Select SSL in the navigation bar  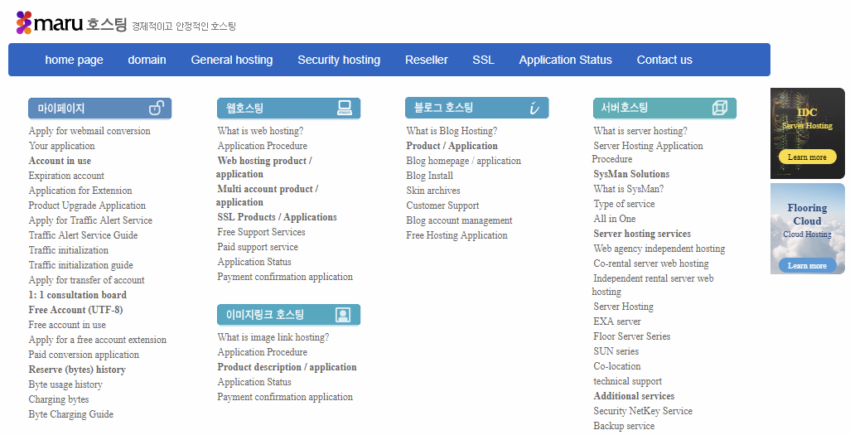click(483, 60)
